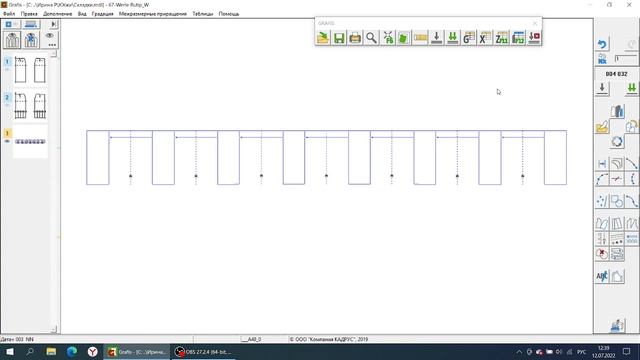Open the Градация menu
The image size is (640, 360).
102,14
